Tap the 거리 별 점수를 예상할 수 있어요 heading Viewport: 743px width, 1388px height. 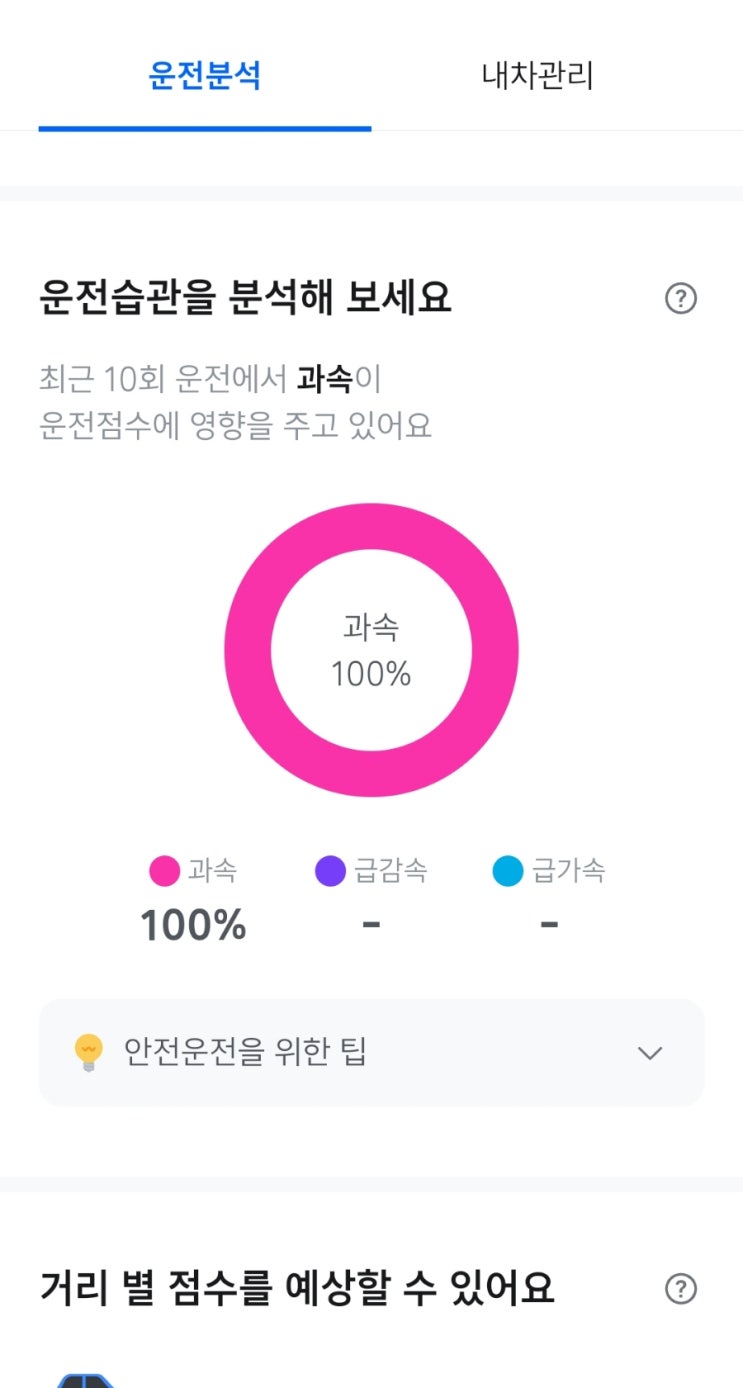pos(297,1288)
